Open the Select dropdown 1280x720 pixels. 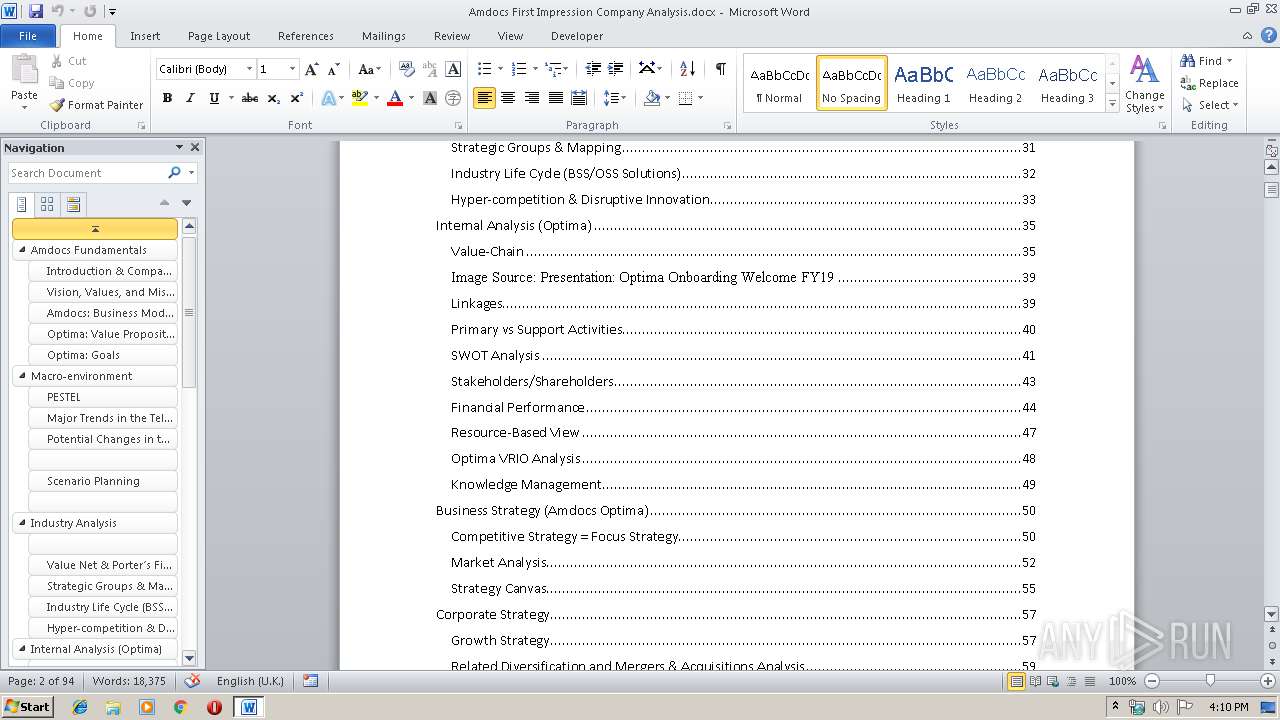1209,105
